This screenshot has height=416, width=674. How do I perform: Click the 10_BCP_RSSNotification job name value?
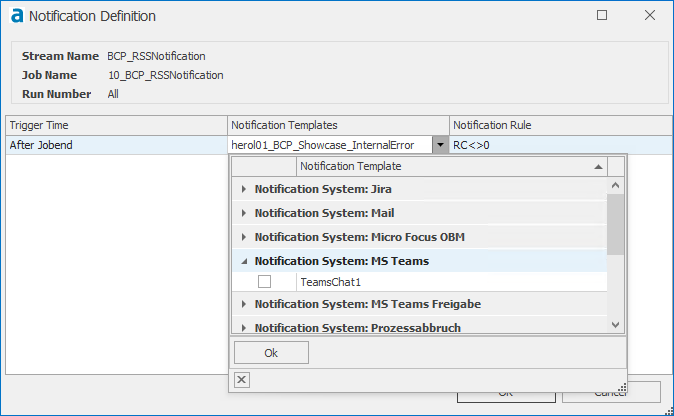coord(166,75)
